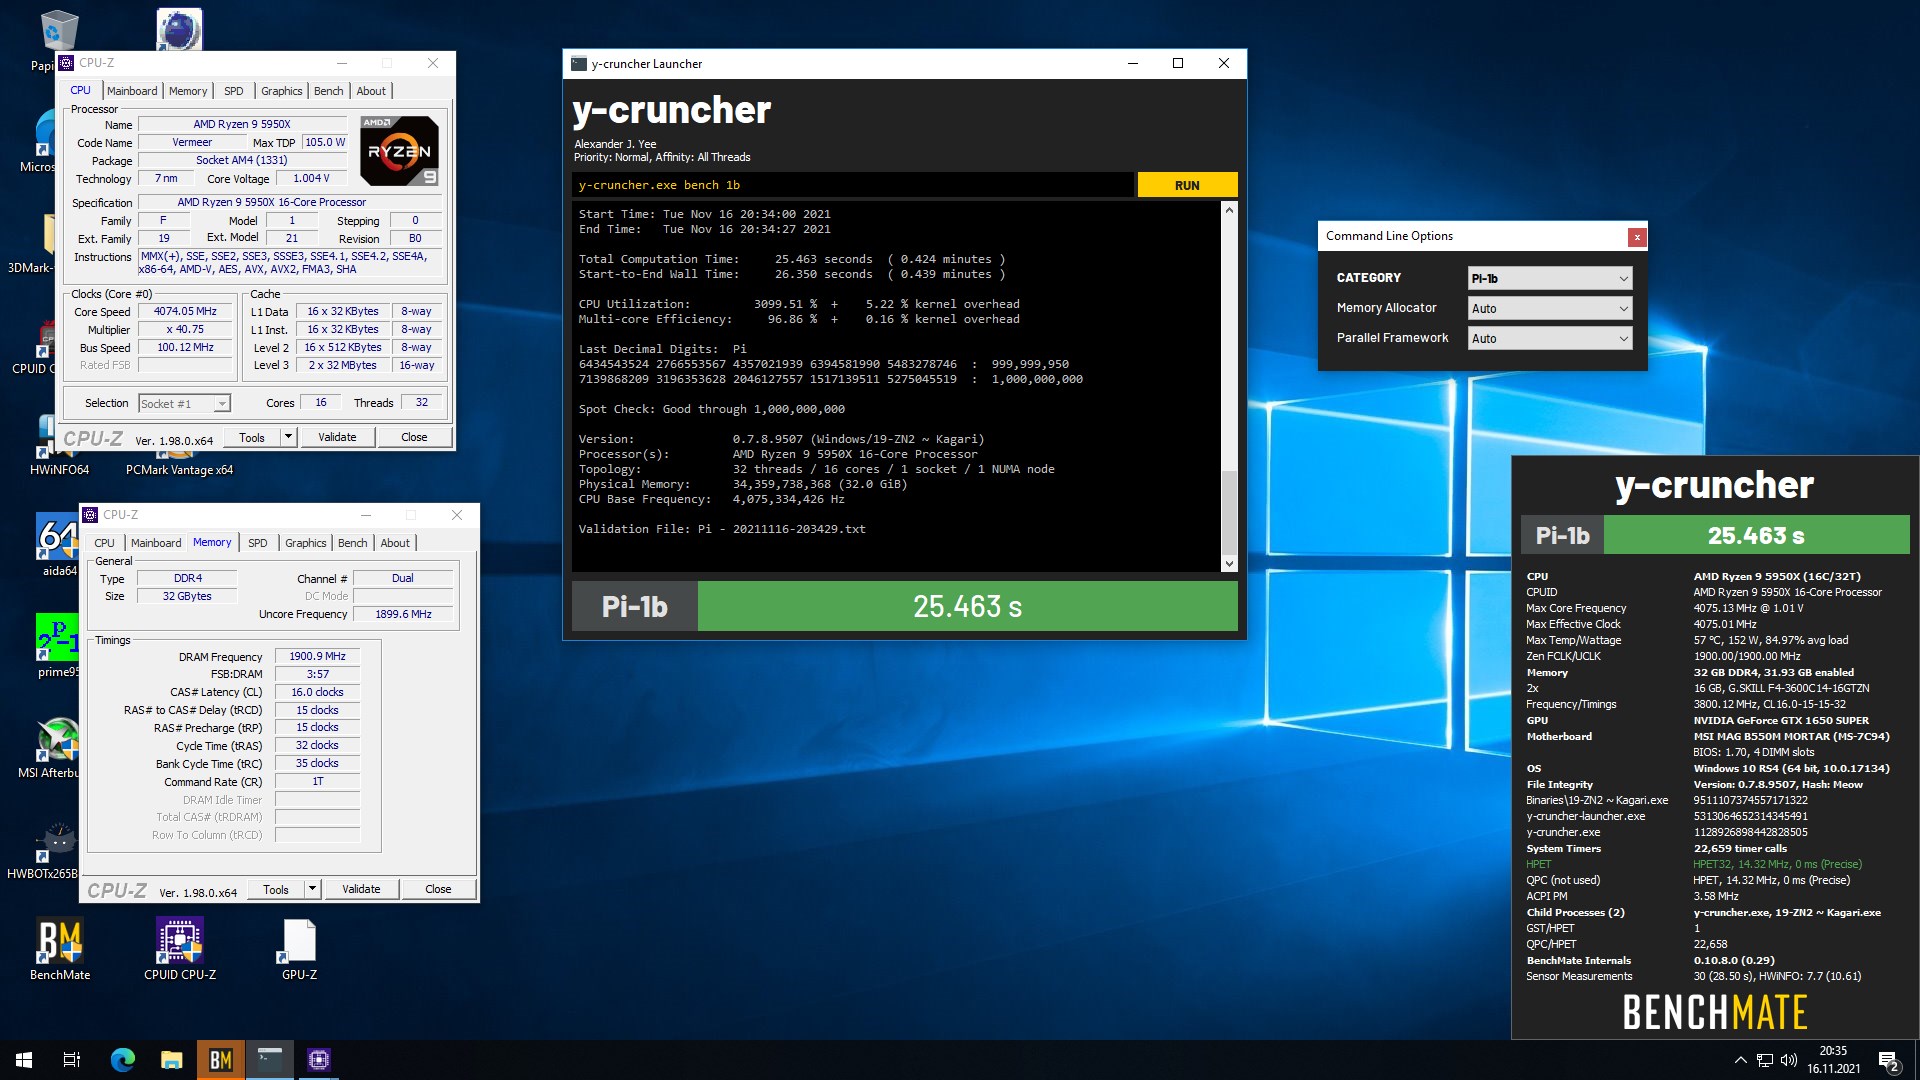This screenshot has width=1920, height=1080.
Task: Switch to Memory tab in top CPU-Z
Action: point(188,91)
